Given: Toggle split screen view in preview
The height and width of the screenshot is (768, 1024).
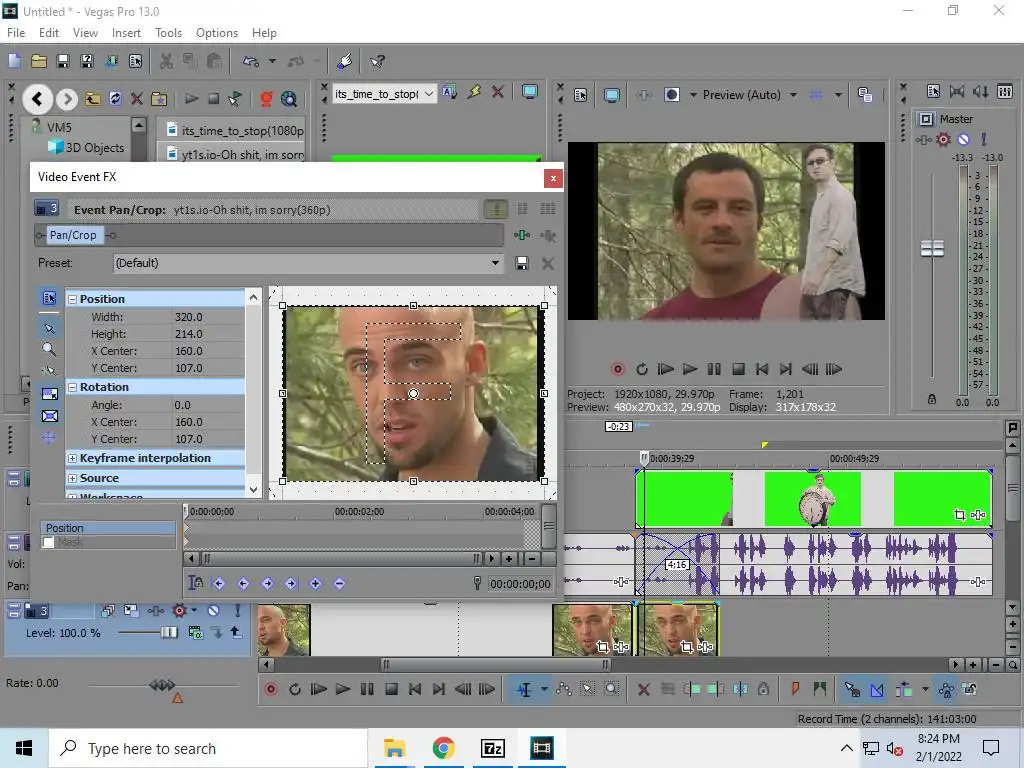Looking at the screenshot, I should [x=671, y=95].
